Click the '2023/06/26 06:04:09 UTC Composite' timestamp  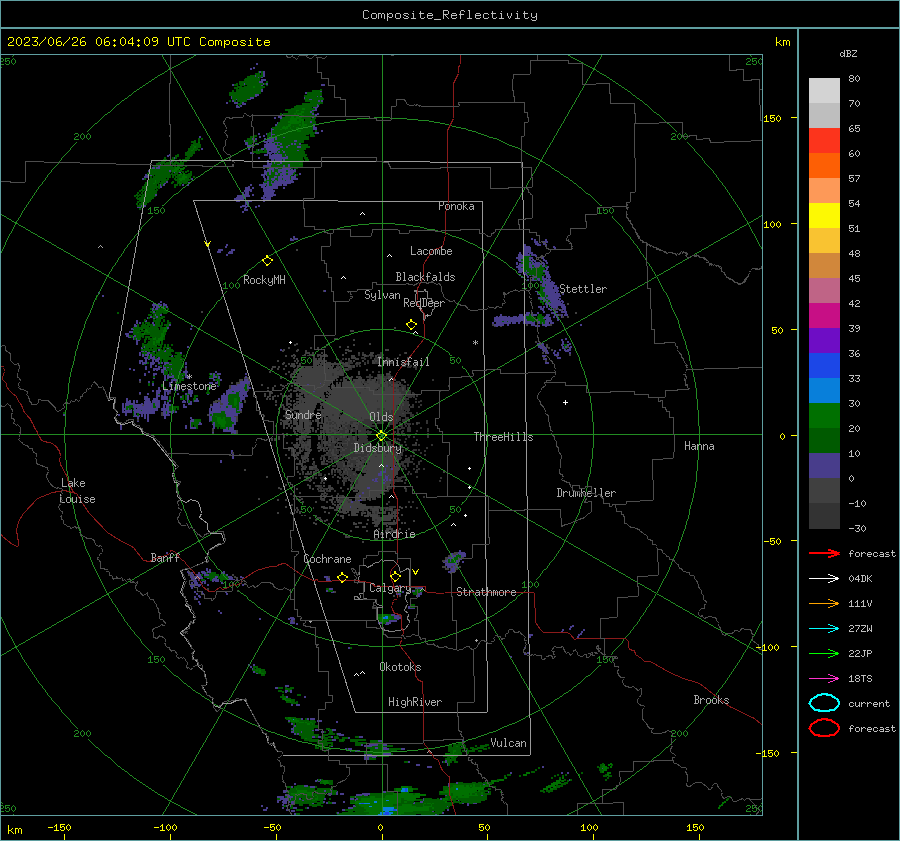138,42
